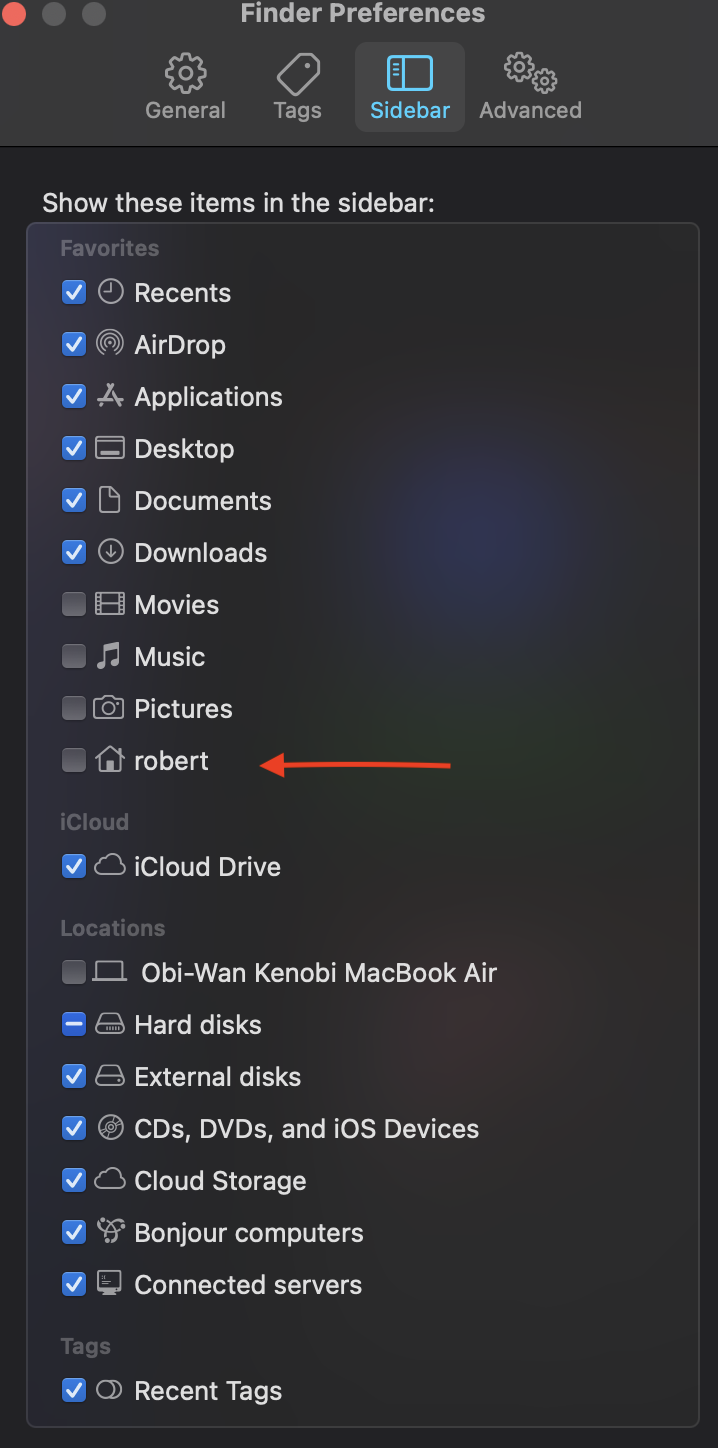Click the Downloads label text
Image resolution: width=718 pixels, height=1448 pixels.
(201, 553)
